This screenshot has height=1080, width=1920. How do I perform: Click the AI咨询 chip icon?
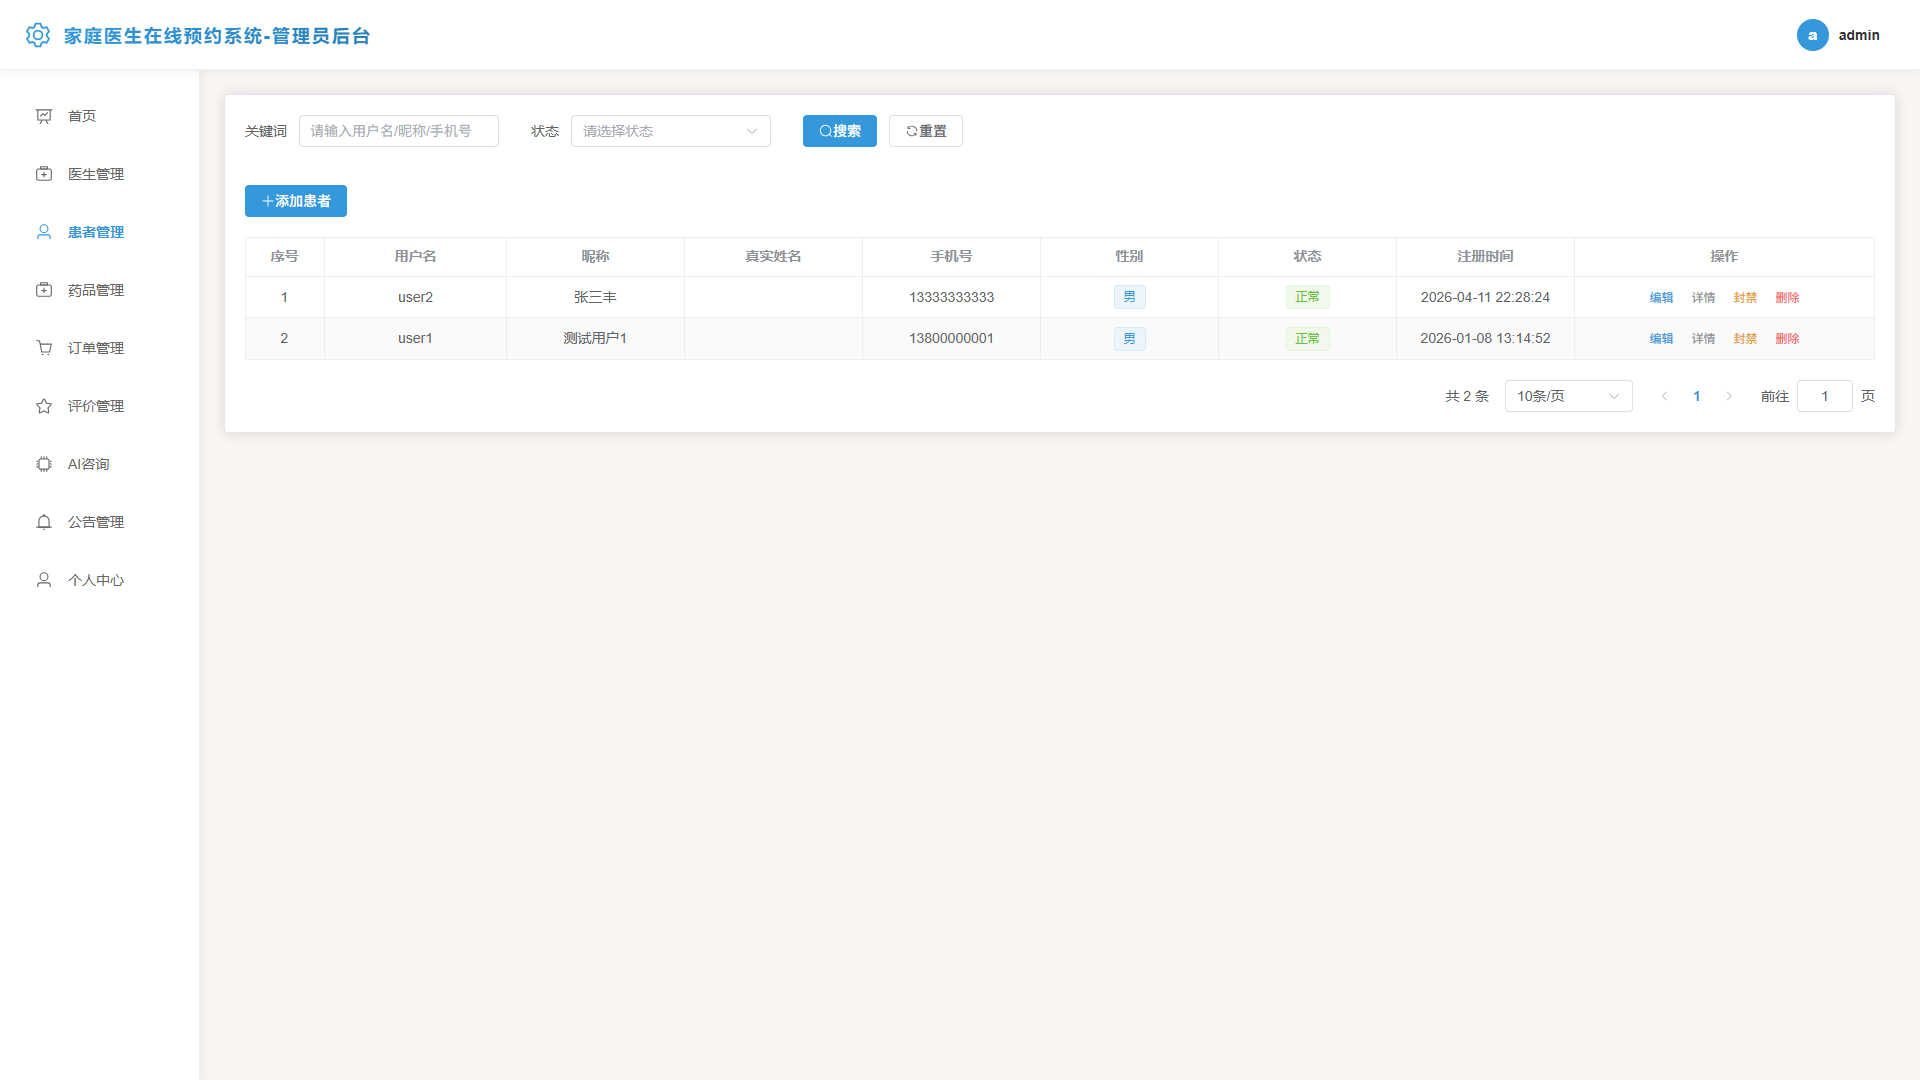click(44, 464)
